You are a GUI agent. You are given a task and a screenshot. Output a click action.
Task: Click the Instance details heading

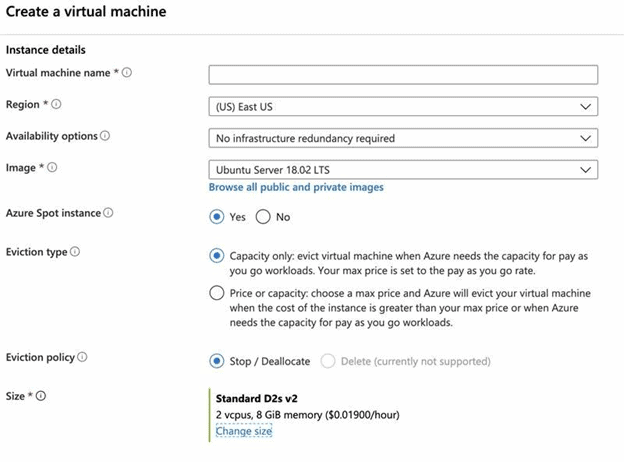(x=46, y=50)
